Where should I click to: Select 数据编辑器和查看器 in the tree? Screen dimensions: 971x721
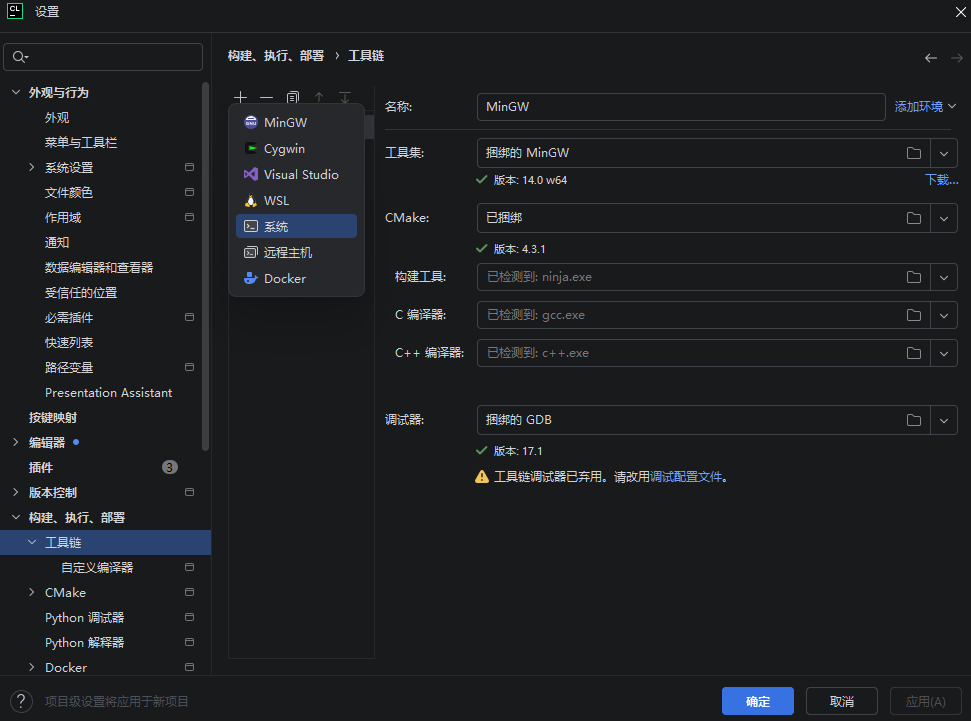coord(99,268)
